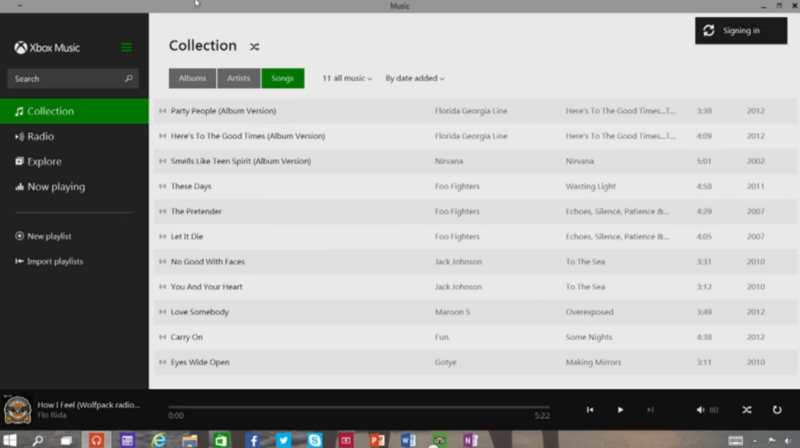The image size is (800, 448).
Task: Open File Explorer from taskbar
Action: [190, 440]
